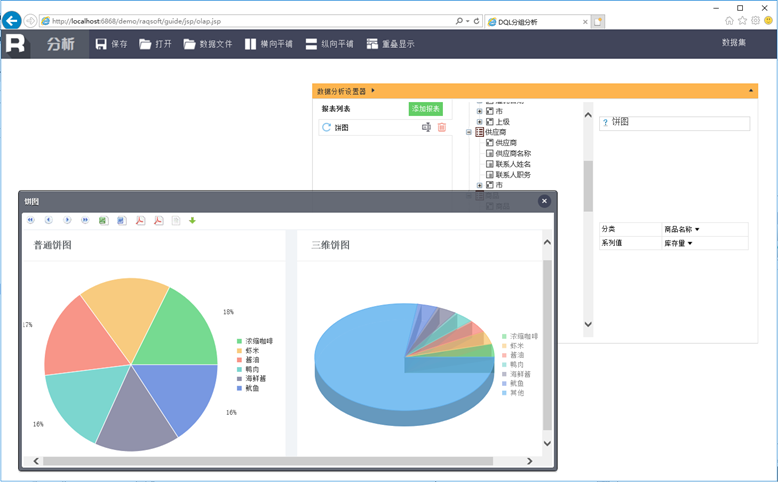Expand the 上级 tree node
The image size is (778, 482).
480,122
